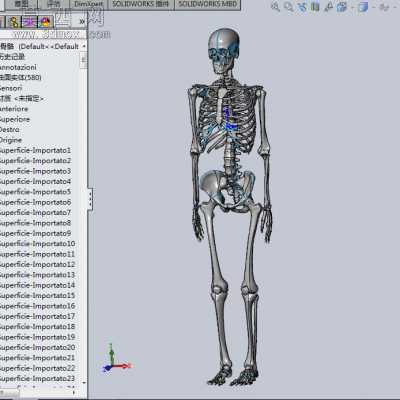
Task: Select Superficie-Importato20 feature
Action: click(37, 347)
